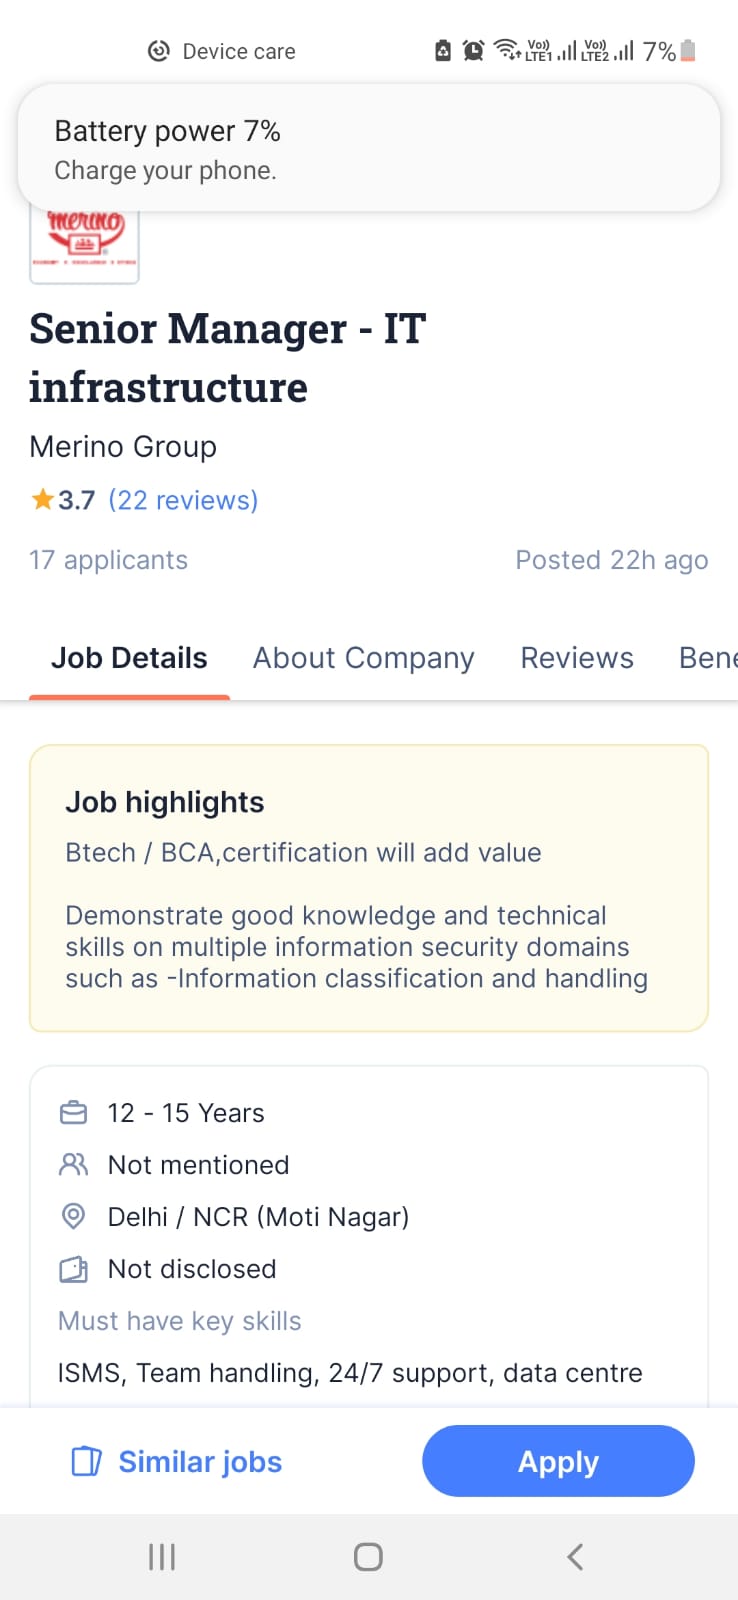Screen dimensions: 738x1600
Task: Open the Reviews tab
Action: 577,658
